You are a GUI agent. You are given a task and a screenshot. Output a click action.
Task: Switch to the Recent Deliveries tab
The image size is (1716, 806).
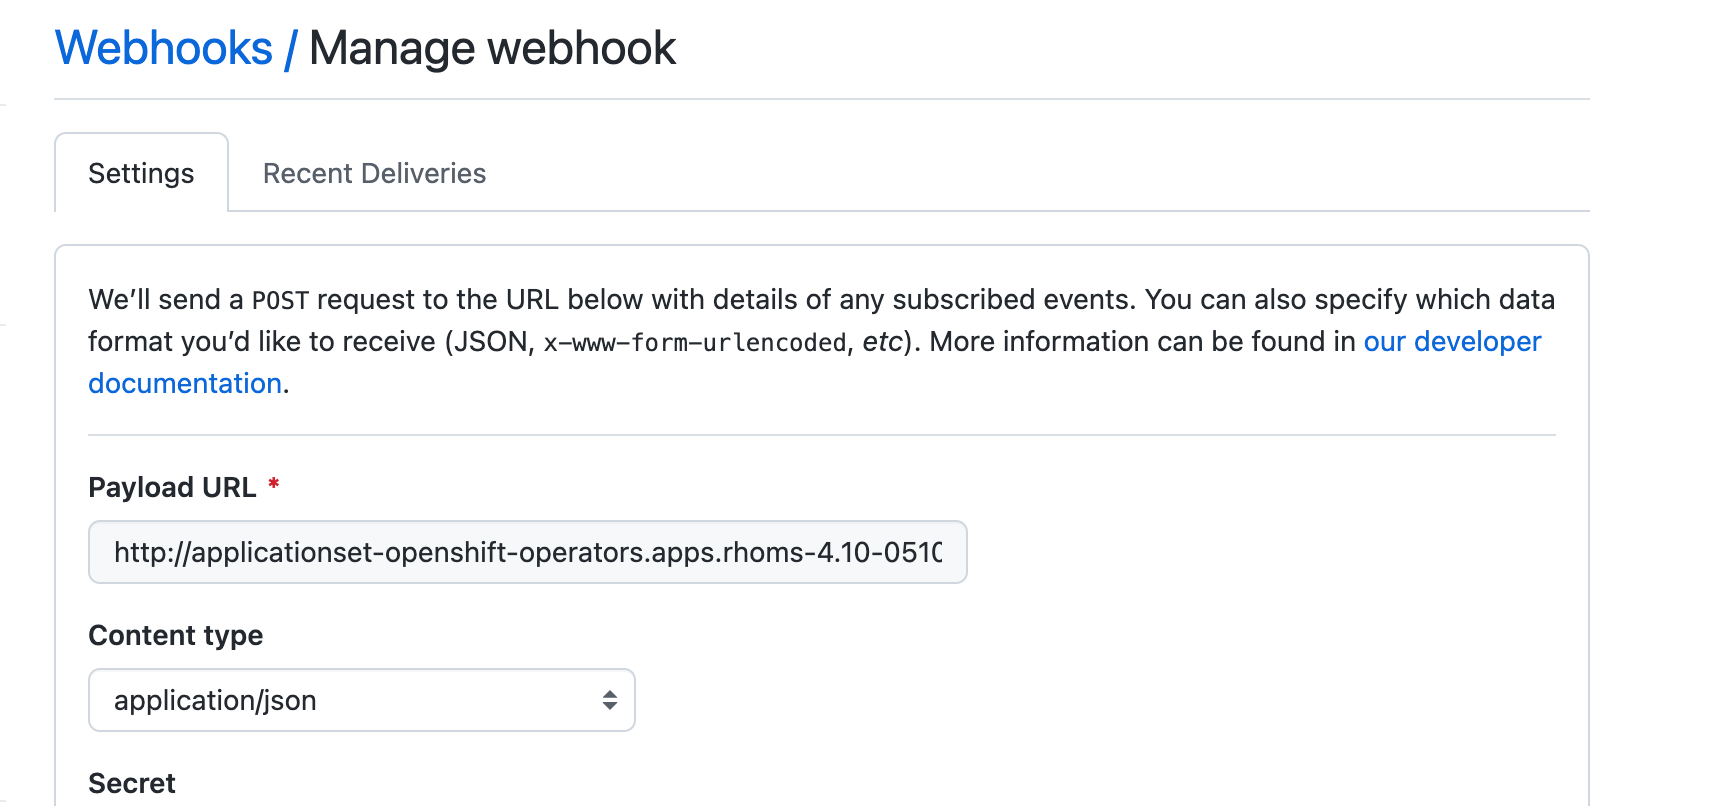(x=373, y=172)
